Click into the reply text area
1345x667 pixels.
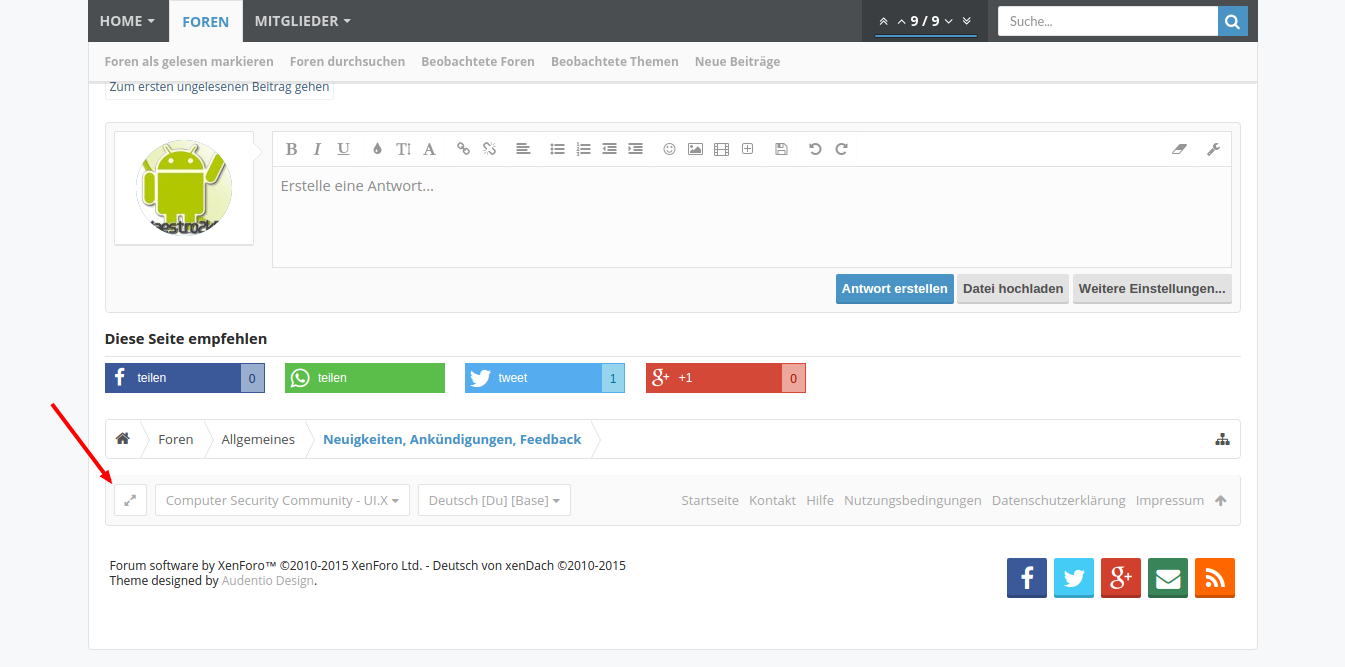pos(750,217)
